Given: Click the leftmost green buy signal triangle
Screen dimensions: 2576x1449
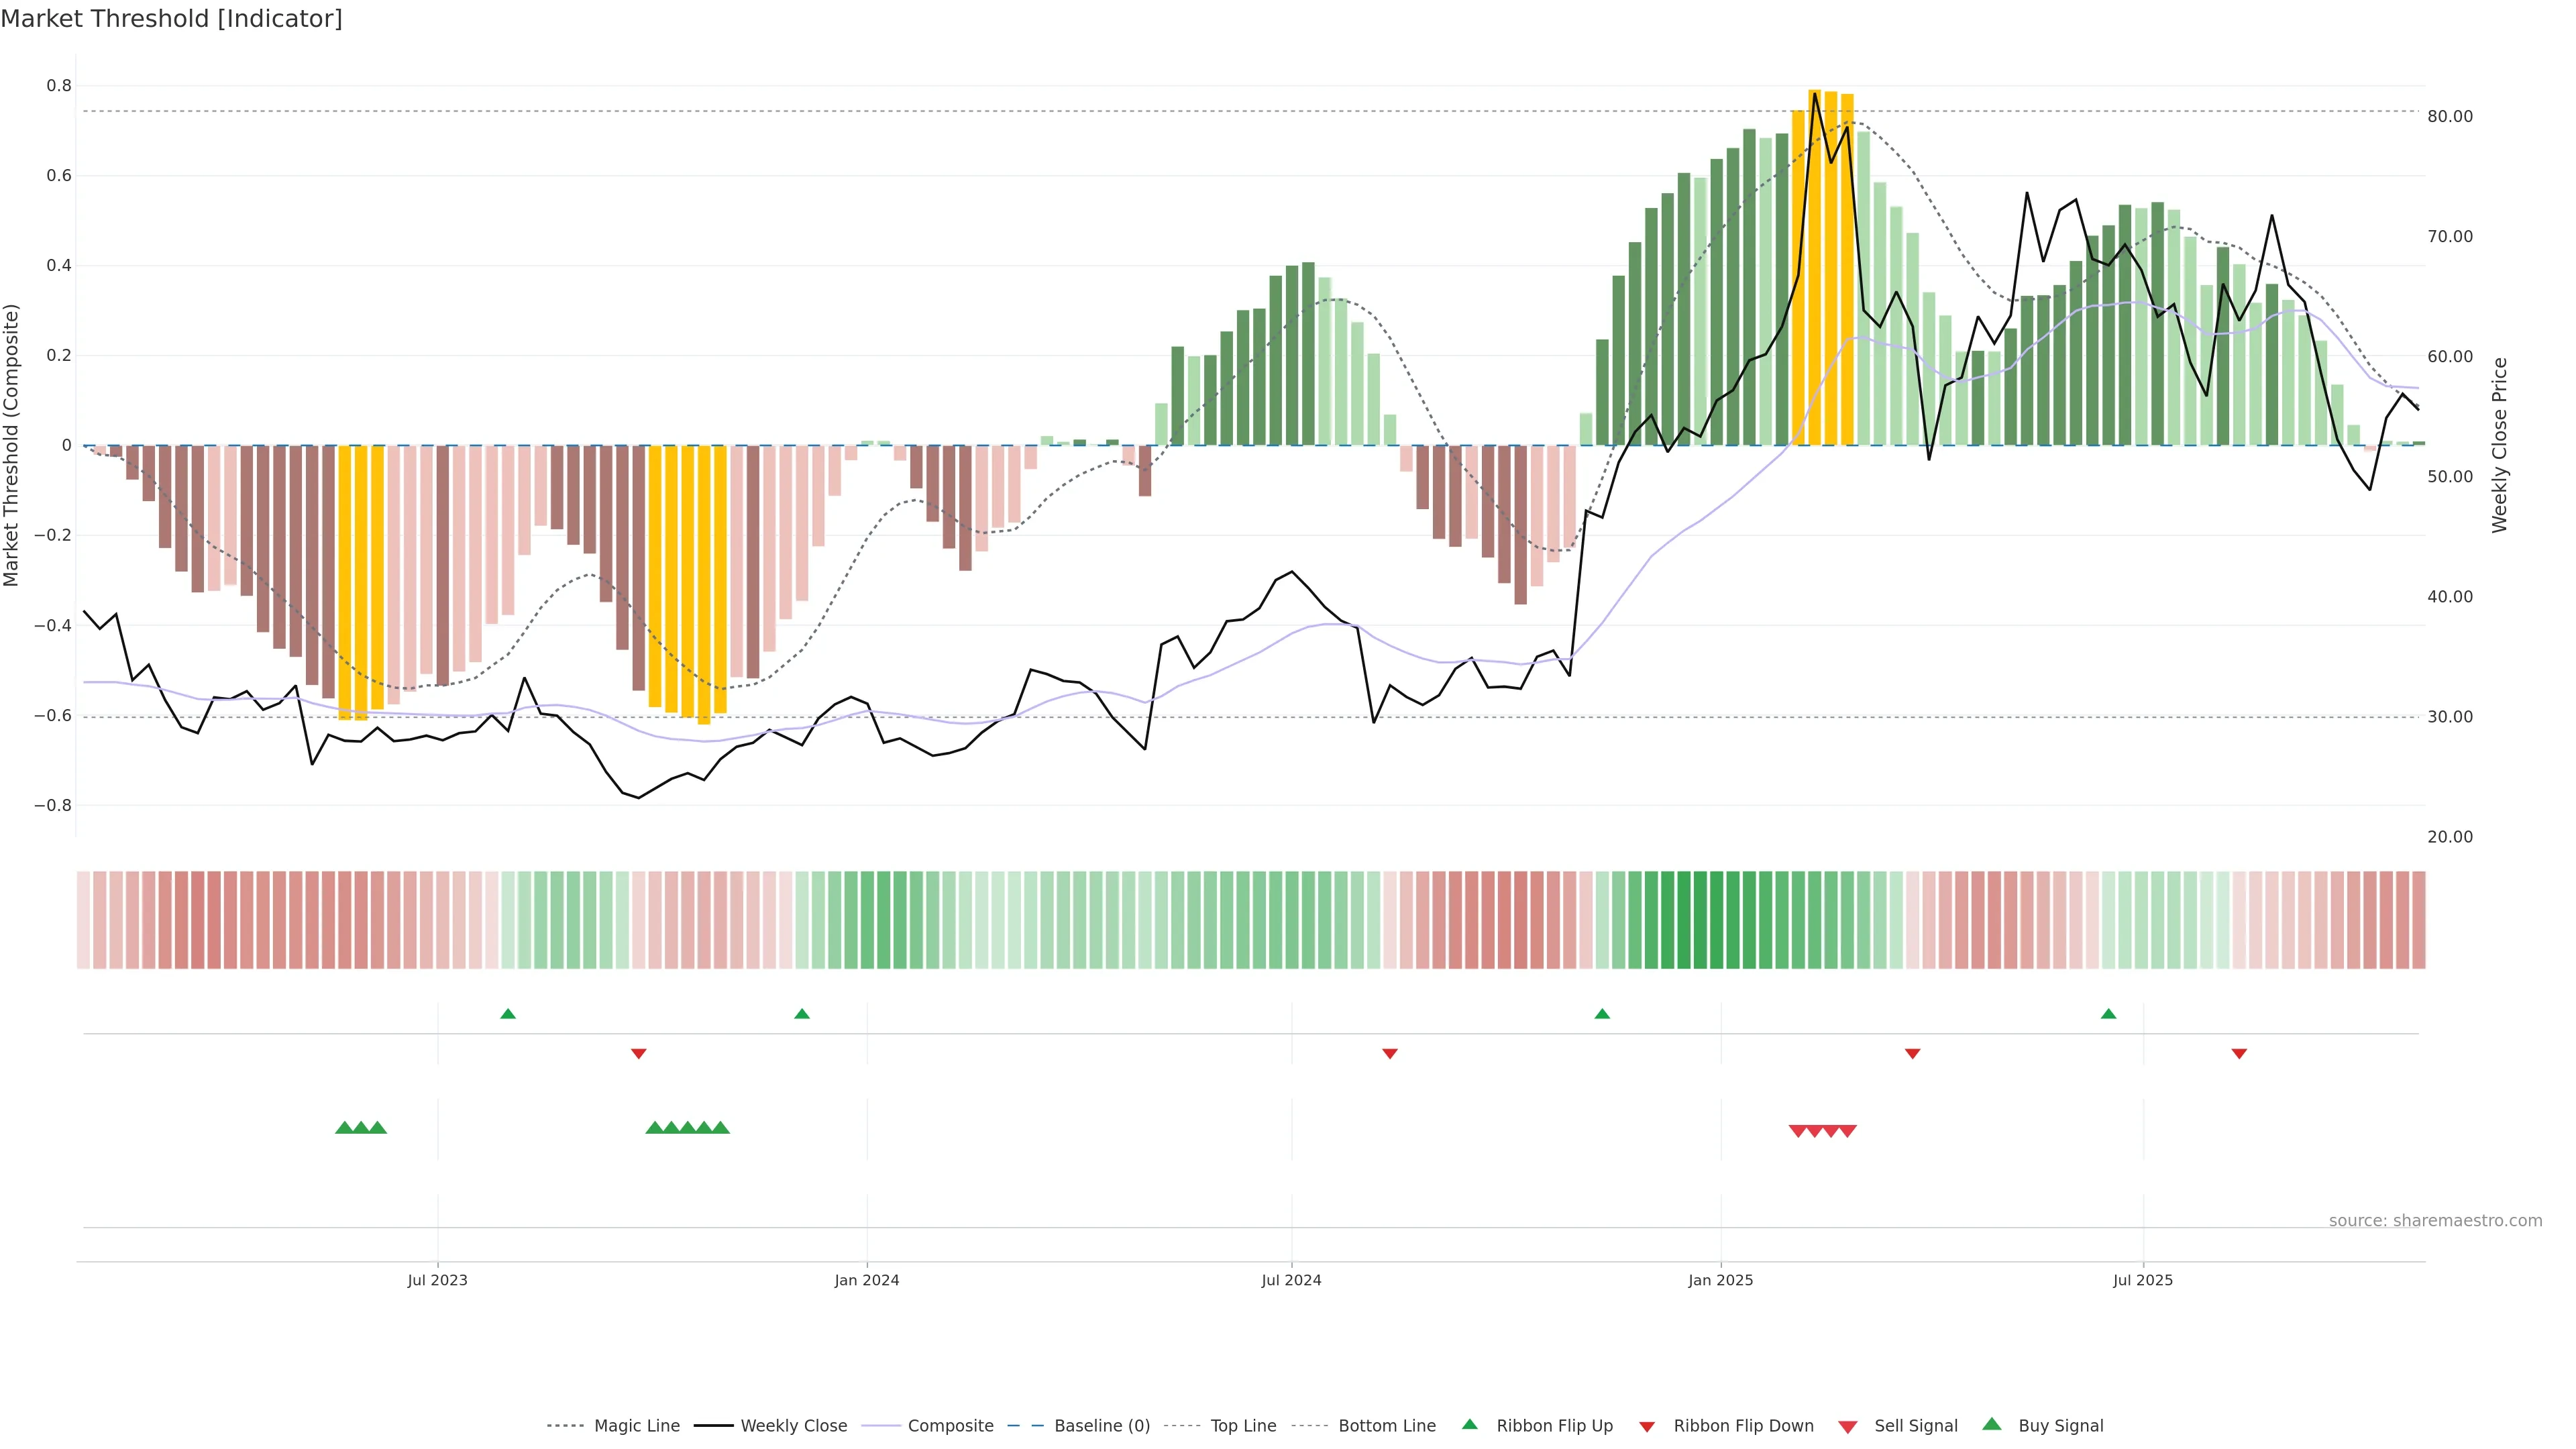Looking at the screenshot, I should [344, 1128].
